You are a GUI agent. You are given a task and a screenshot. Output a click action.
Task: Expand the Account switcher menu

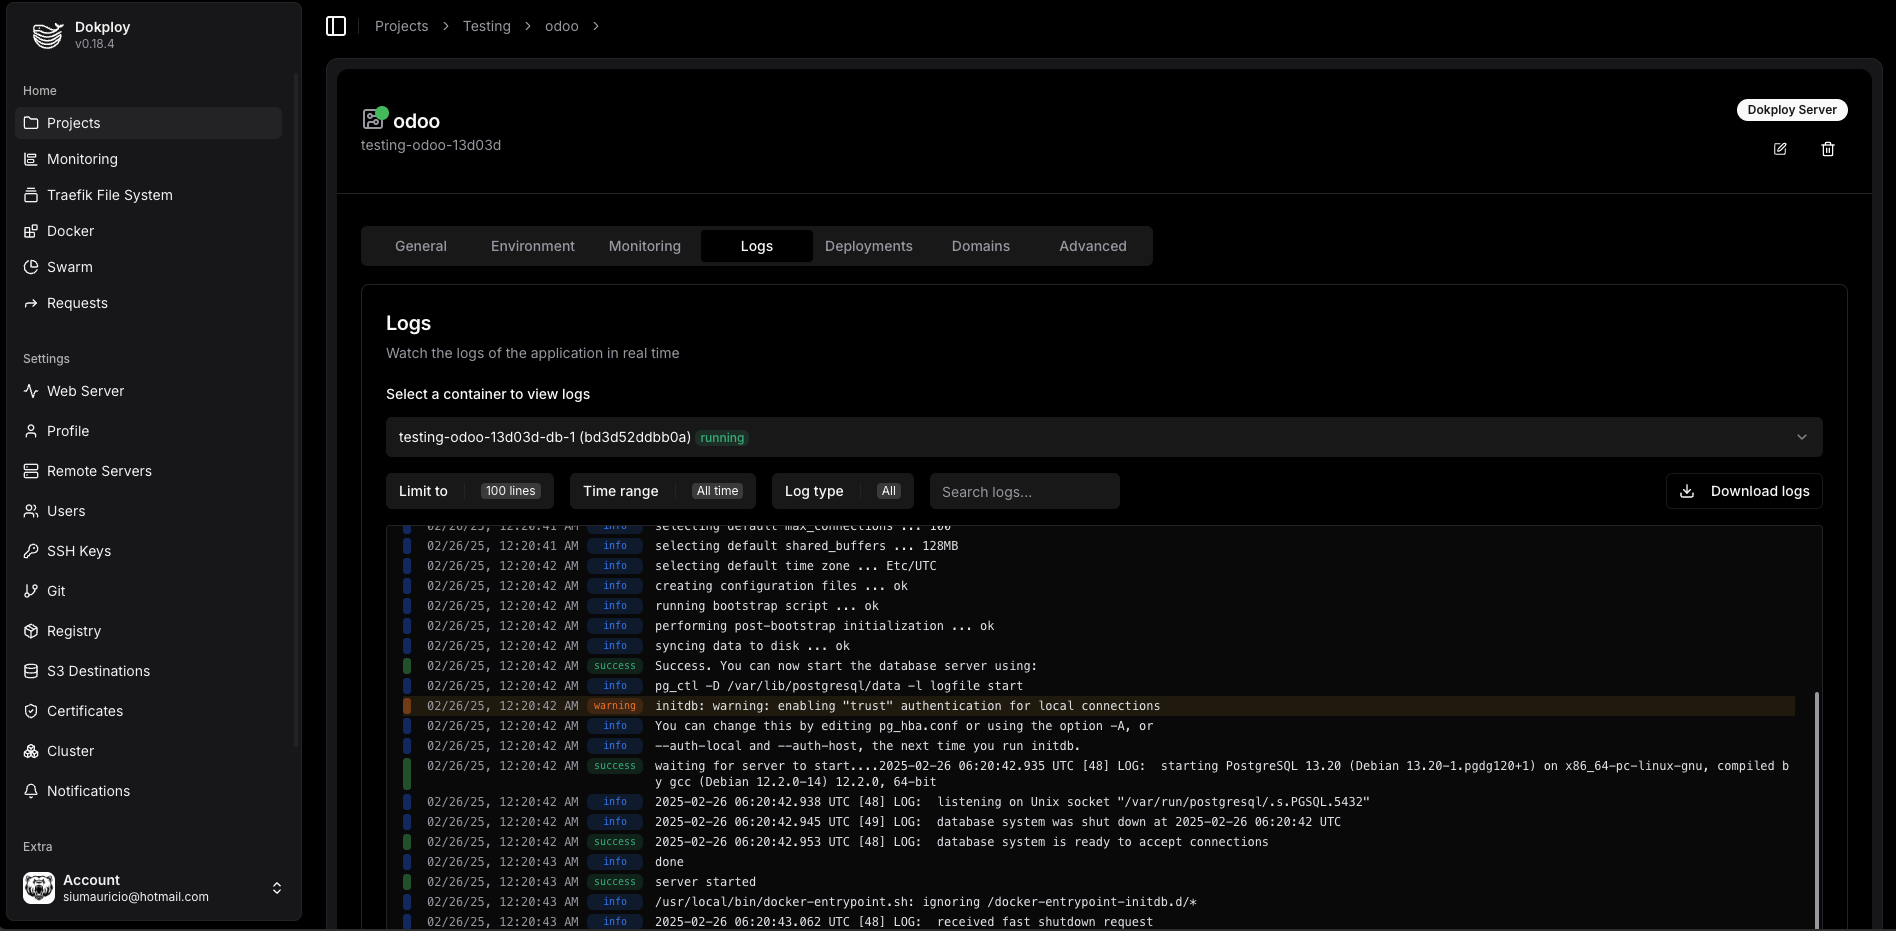[277, 888]
